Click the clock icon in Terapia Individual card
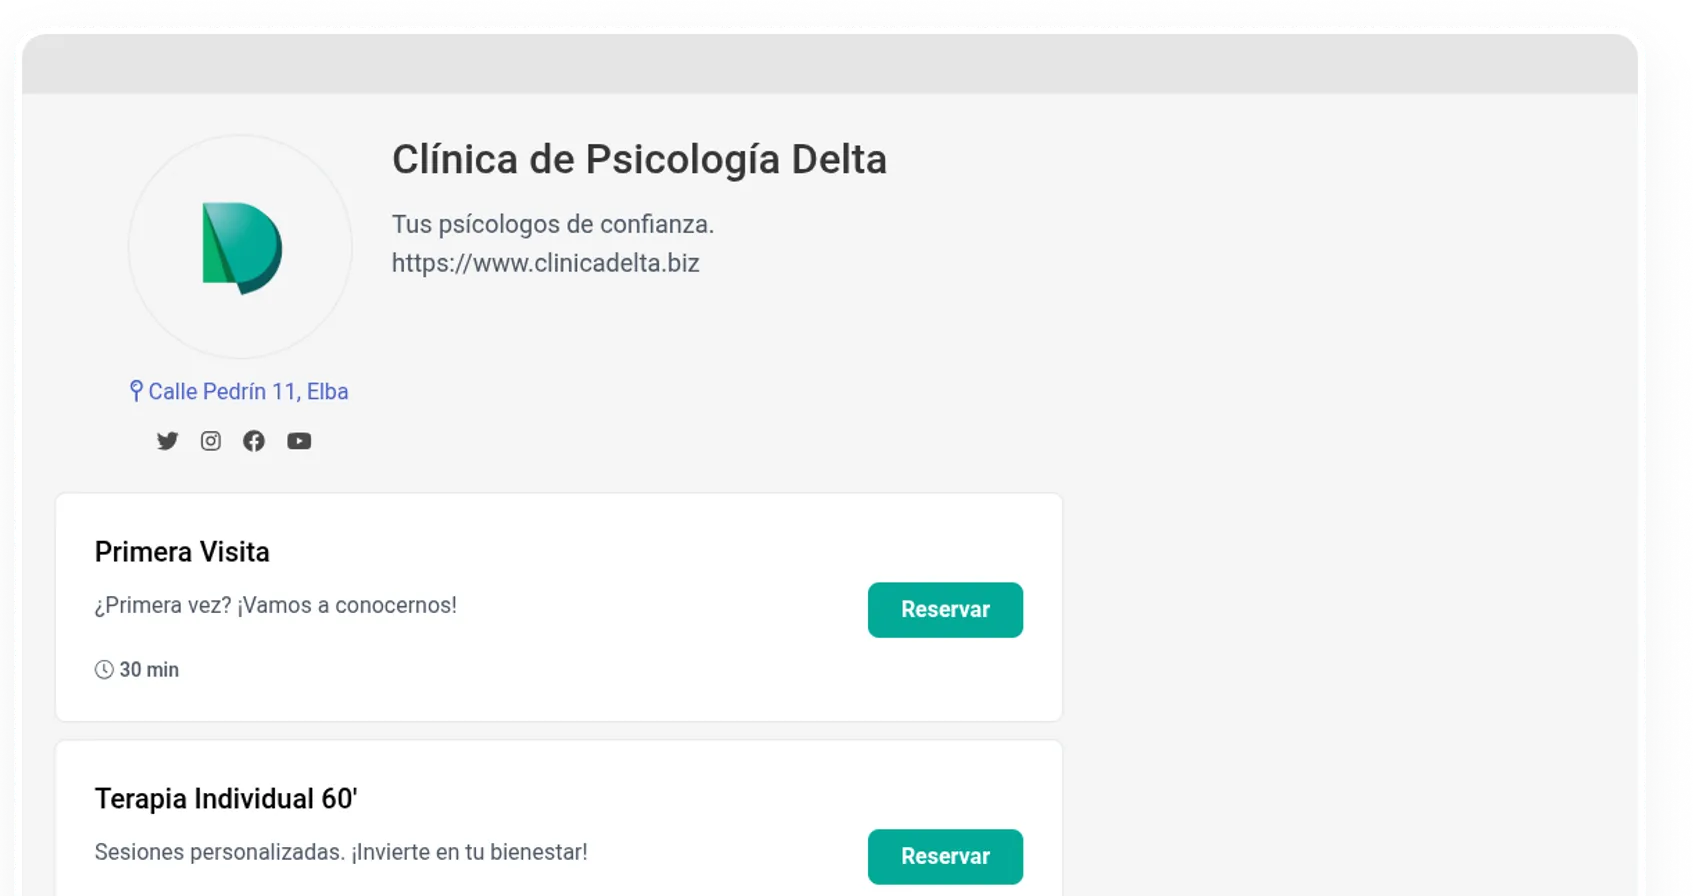 tap(102, 893)
